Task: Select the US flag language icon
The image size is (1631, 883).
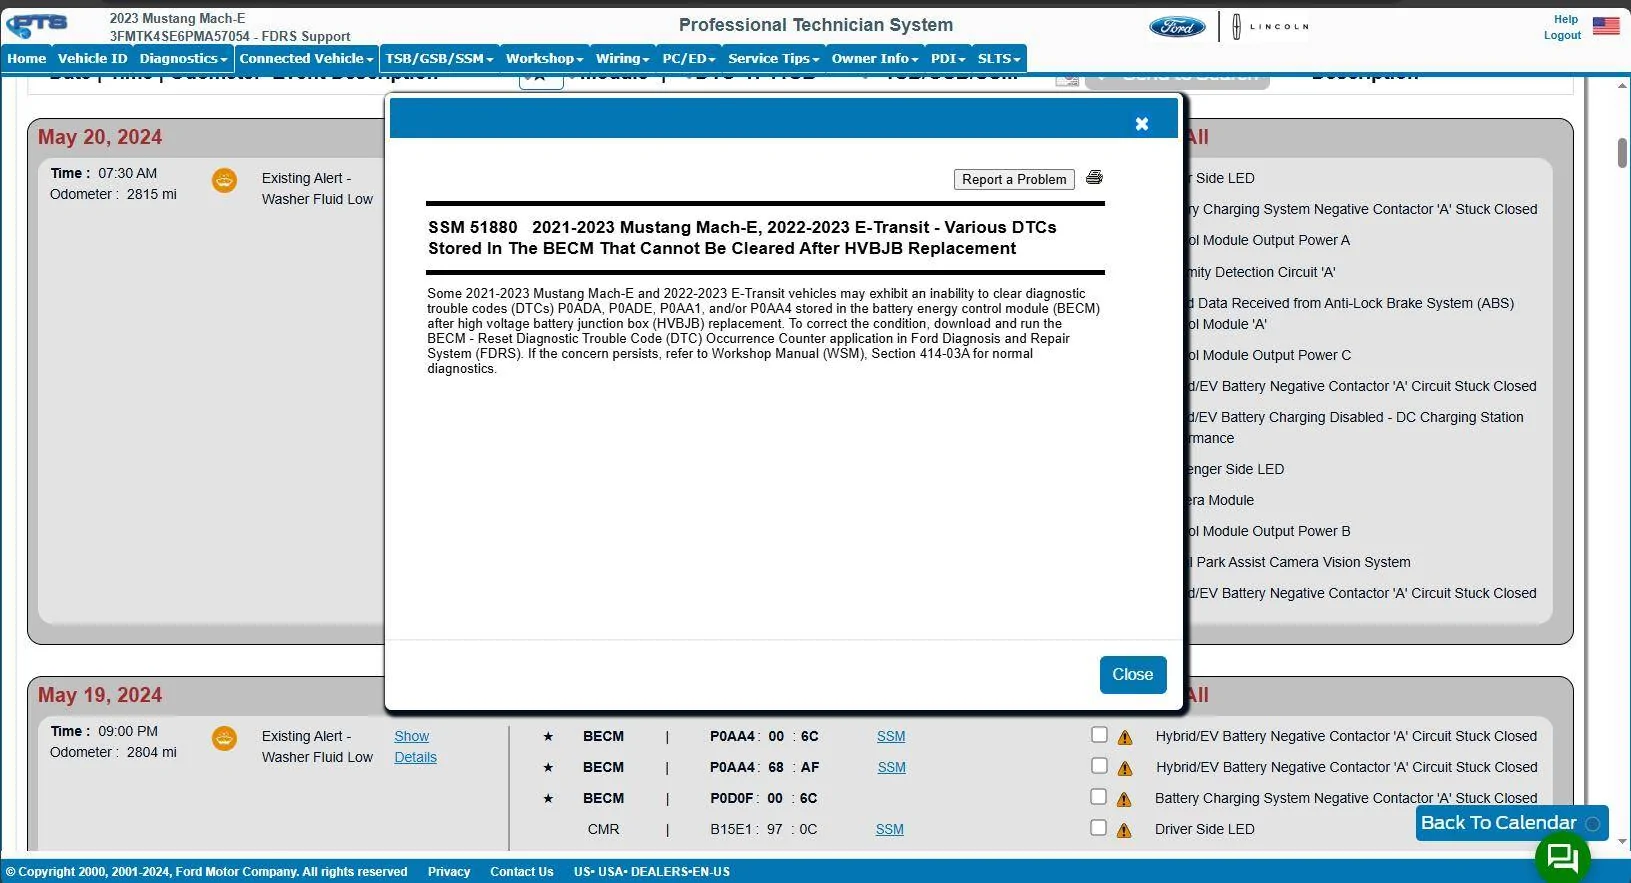Action: tap(1606, 26)
